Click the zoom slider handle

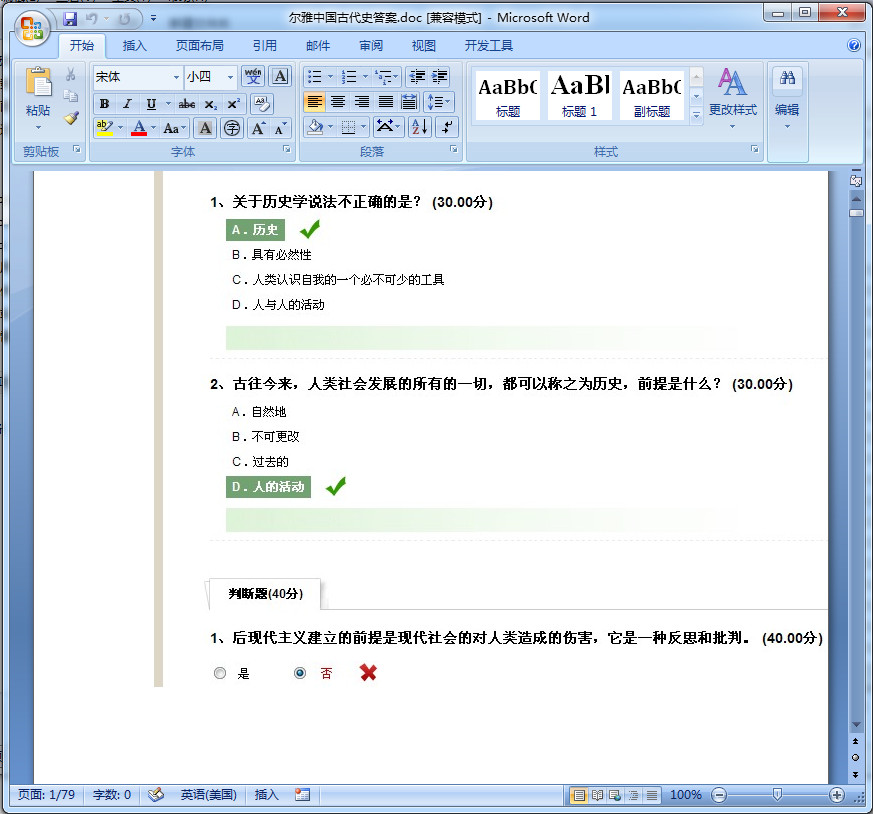point(777,795)
